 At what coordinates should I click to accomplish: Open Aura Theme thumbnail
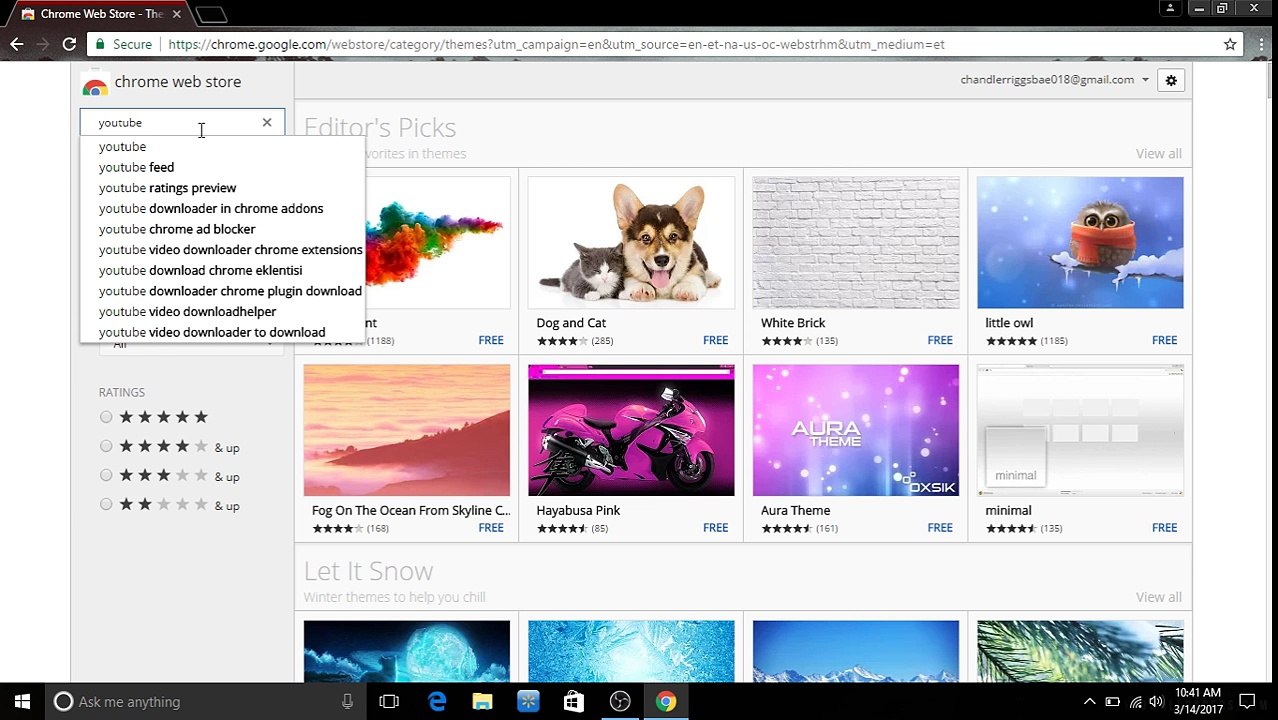(x=856, y=430)
